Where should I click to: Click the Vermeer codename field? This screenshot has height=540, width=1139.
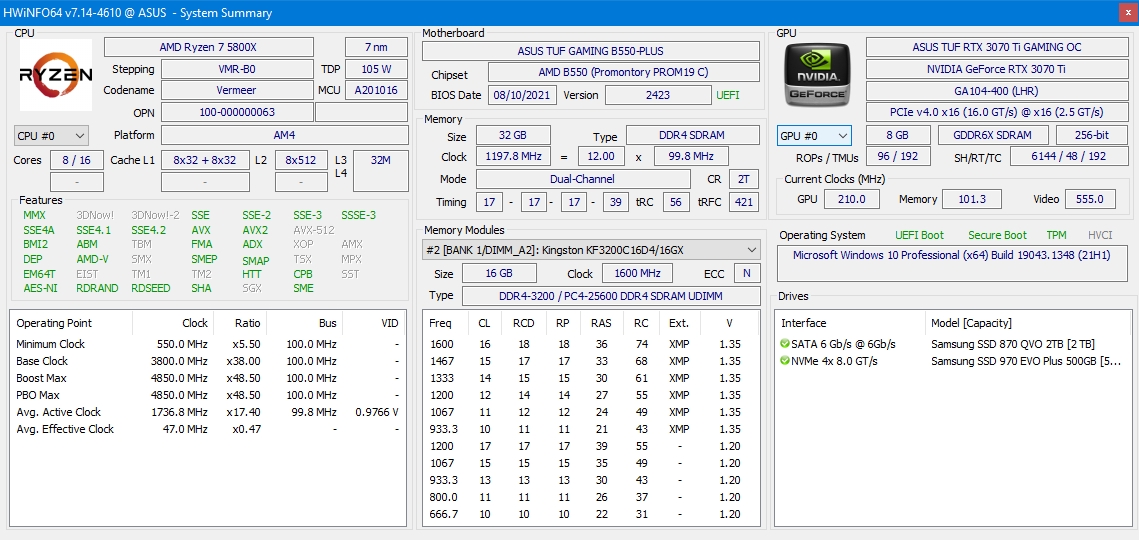pos(237,91)
